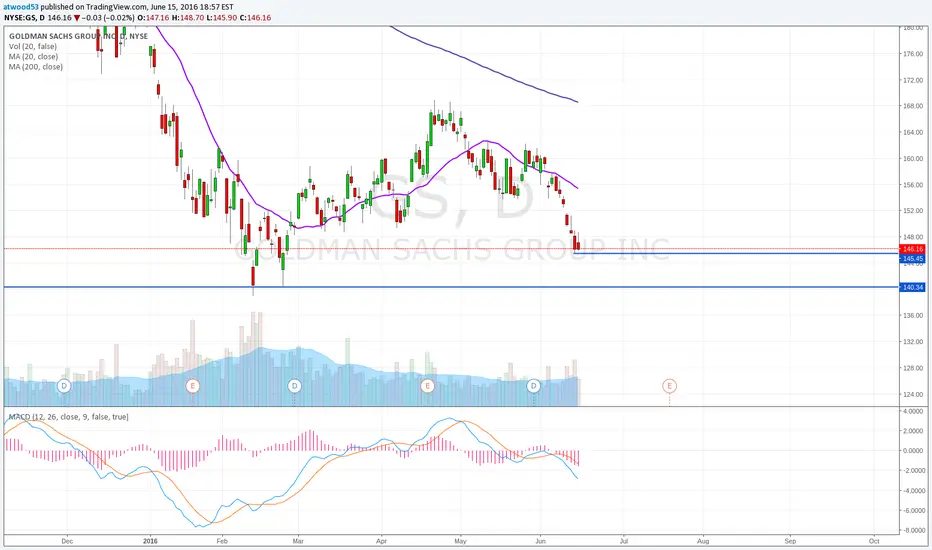Click the Feb label on the time axis
This screenshot has height=550, width=932.
pos(222,541)
